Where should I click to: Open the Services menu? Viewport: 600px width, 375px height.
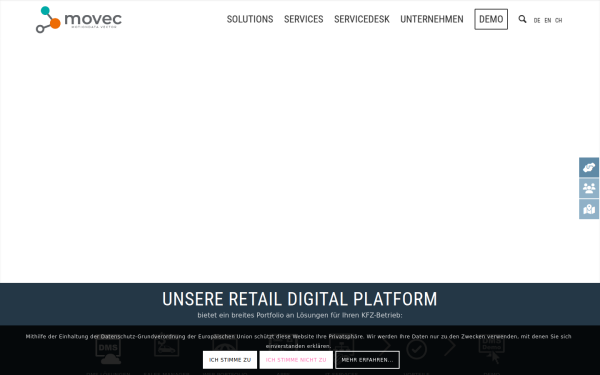coord(303,19)
